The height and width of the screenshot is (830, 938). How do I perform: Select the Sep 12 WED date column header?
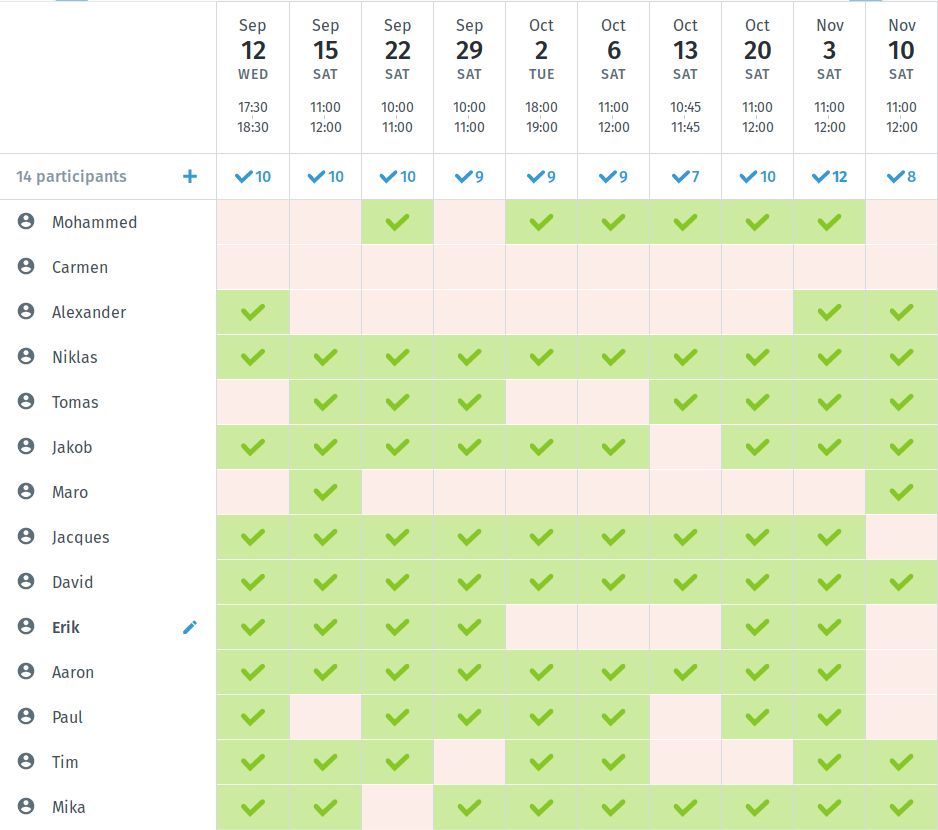pos(253,76)
